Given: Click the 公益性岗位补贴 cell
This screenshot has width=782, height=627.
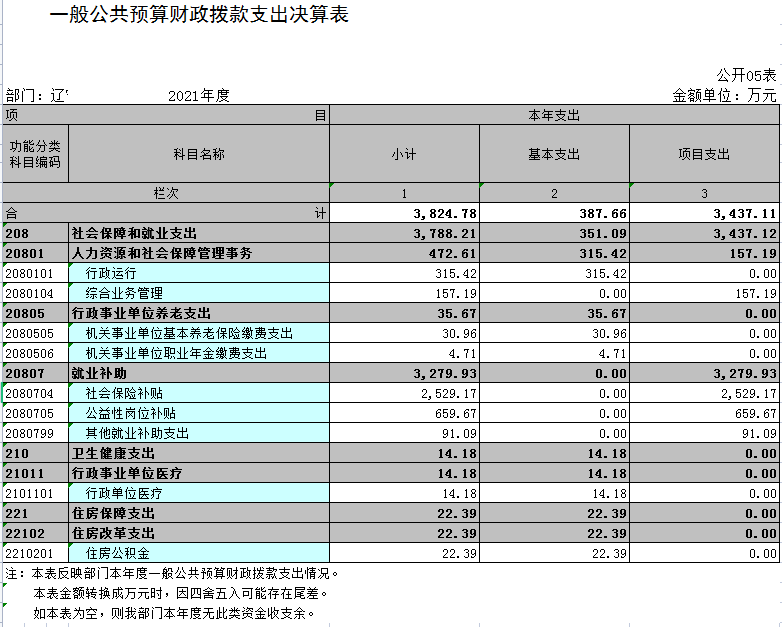Looking at the screenshot, I should pos(199,413).
